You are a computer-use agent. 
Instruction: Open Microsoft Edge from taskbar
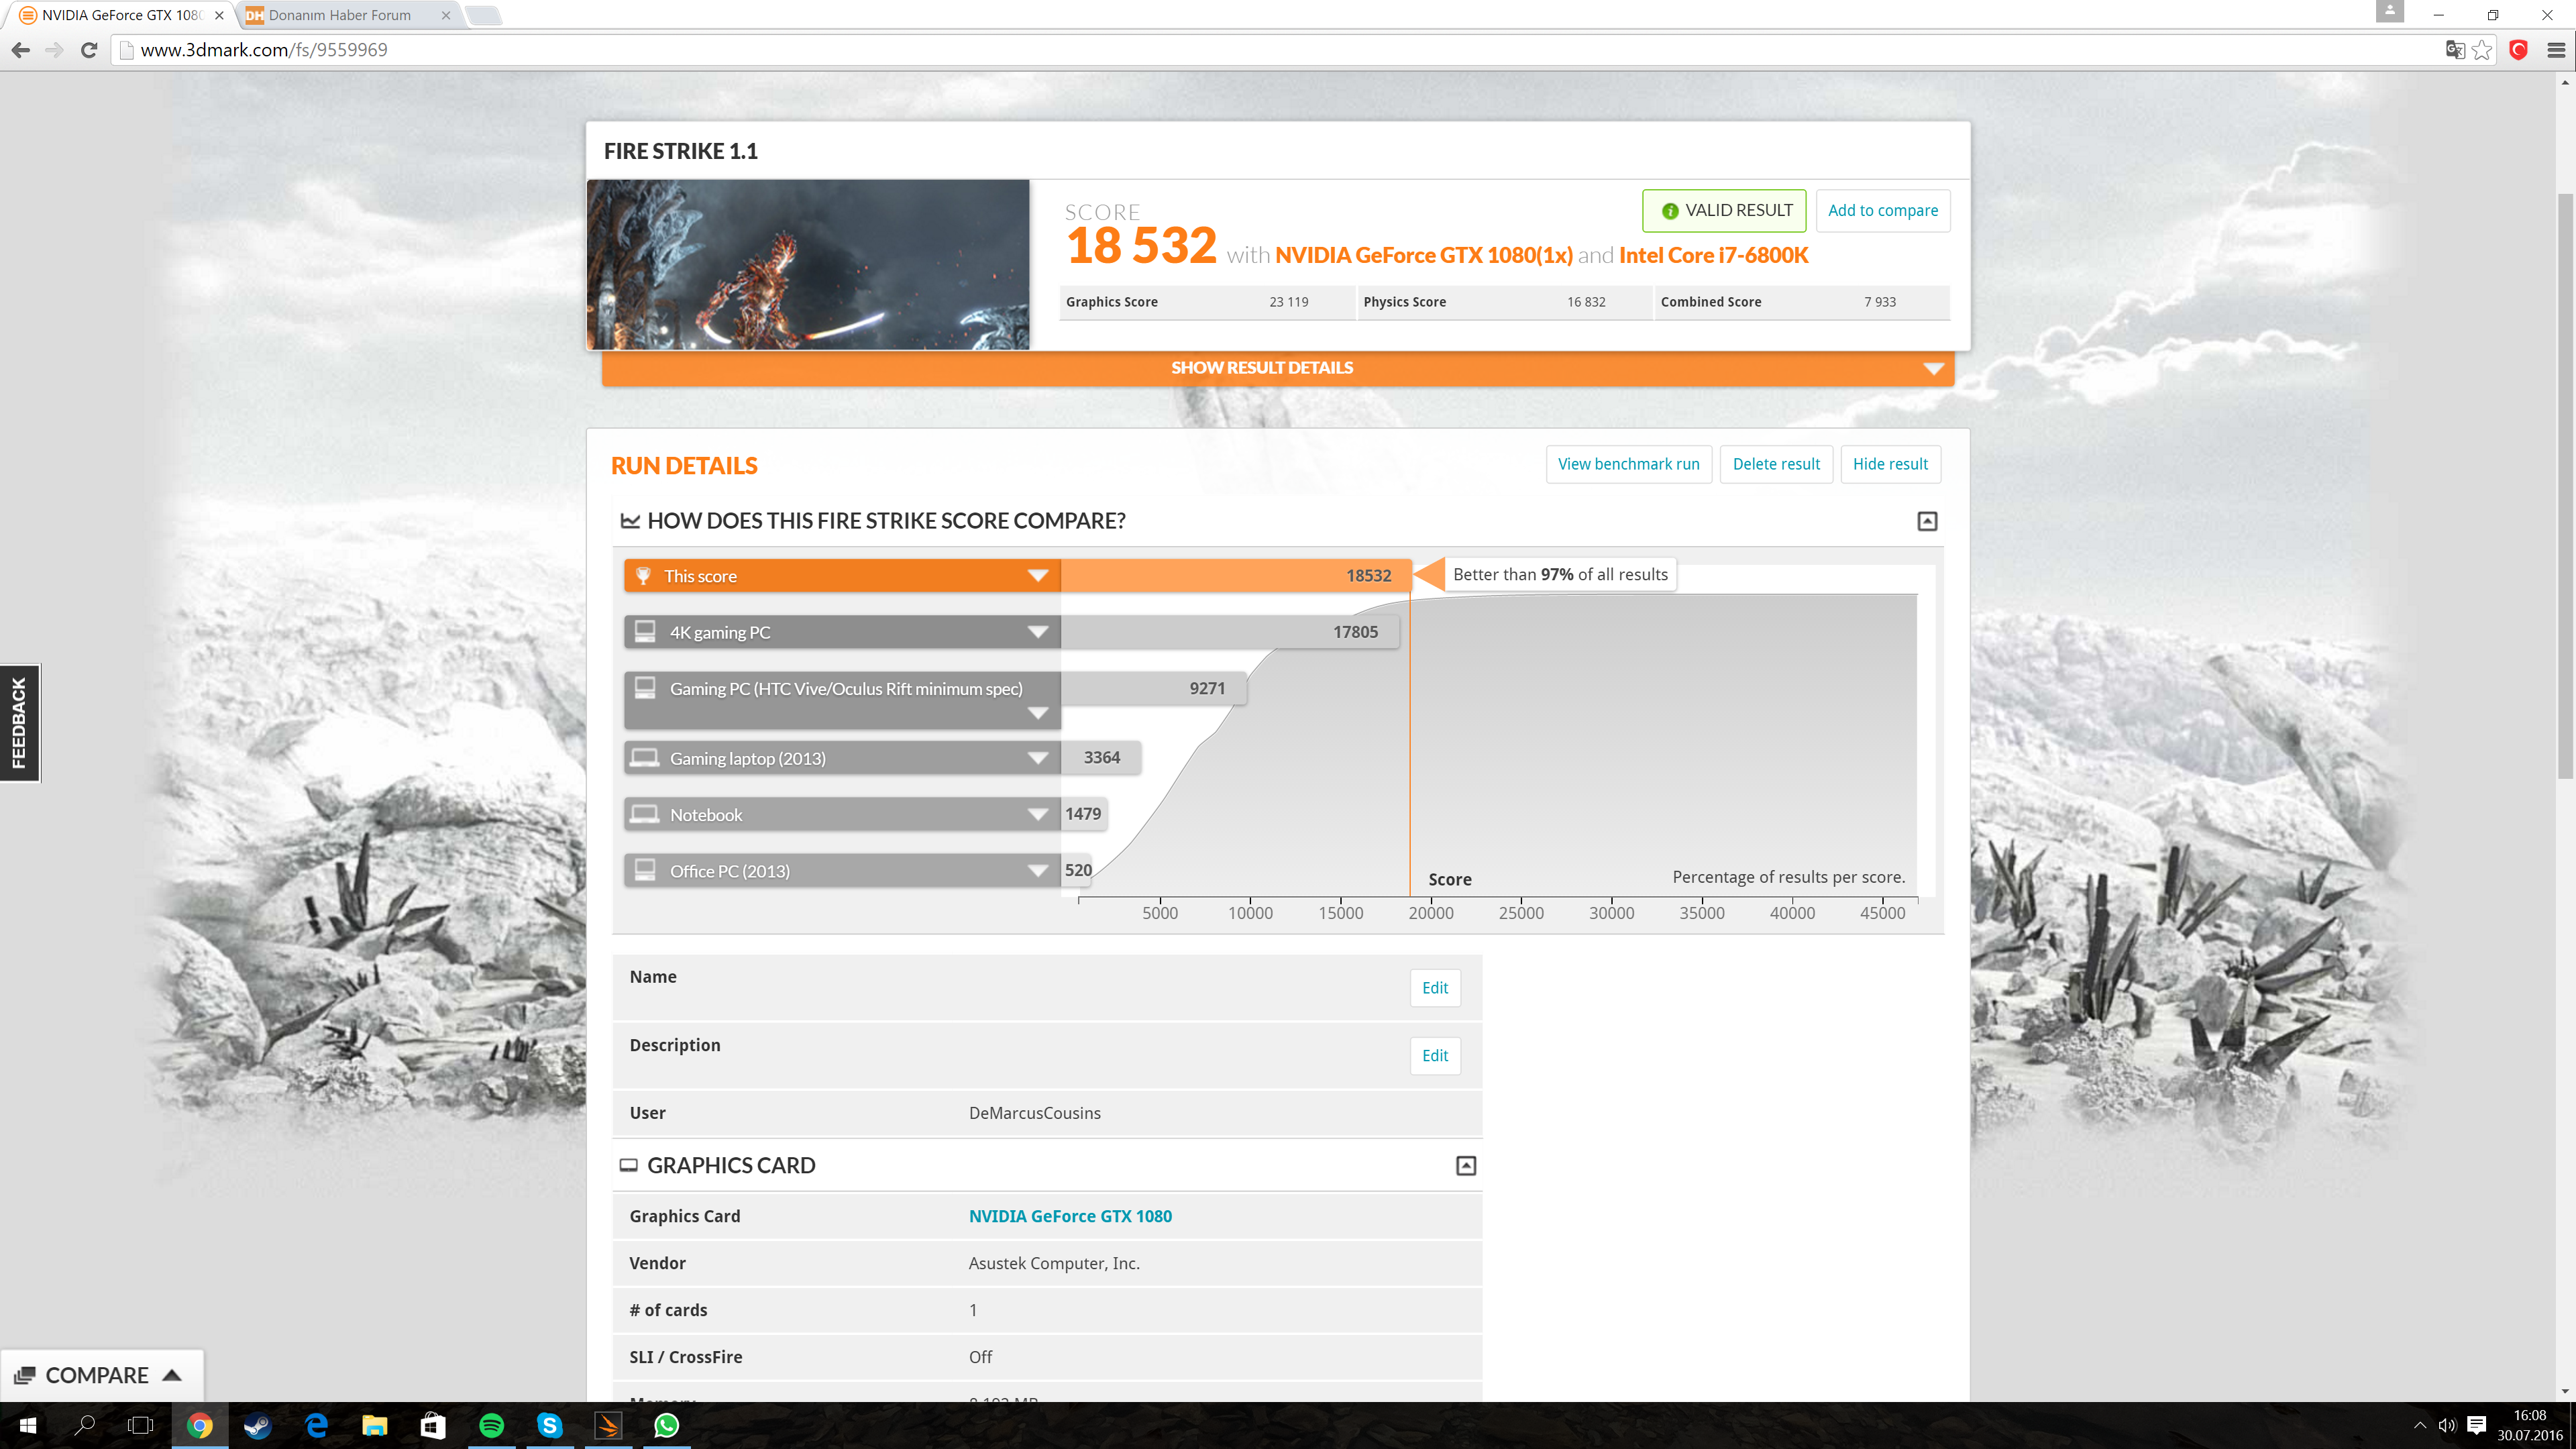click(x=316, y=1425)
